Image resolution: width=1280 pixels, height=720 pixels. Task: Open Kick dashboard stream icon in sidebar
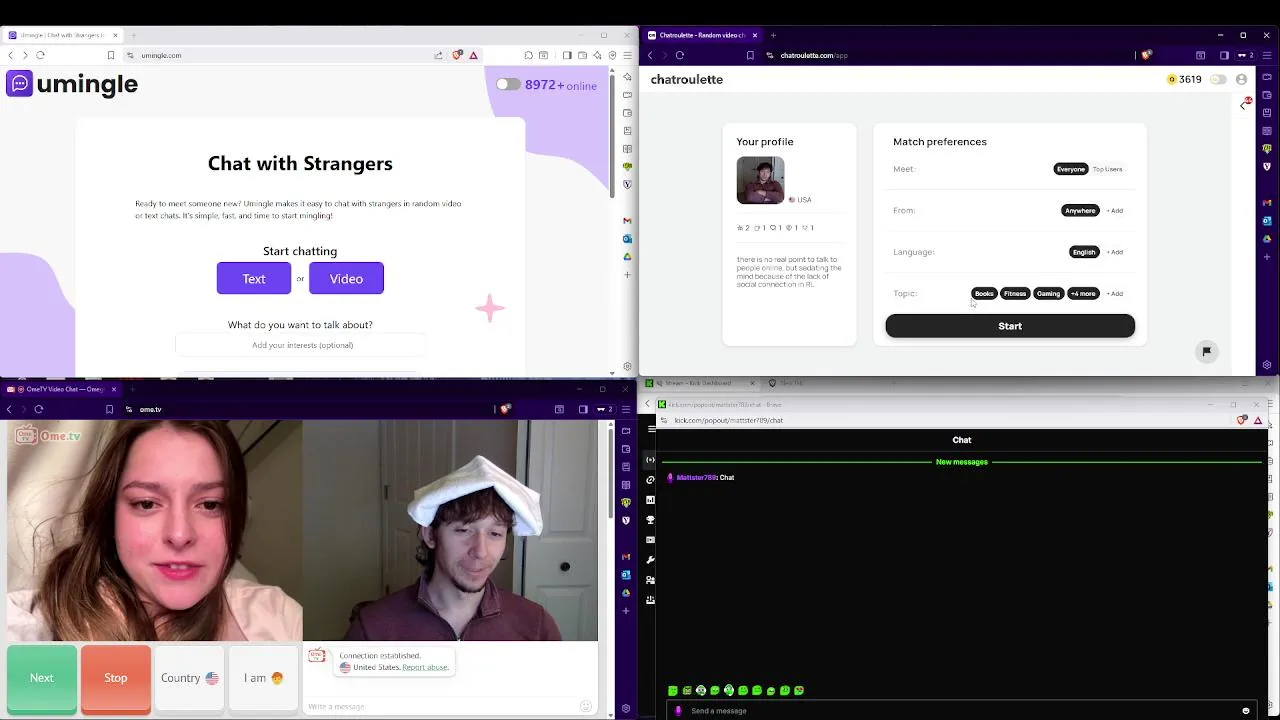click(x=651, y=460)
